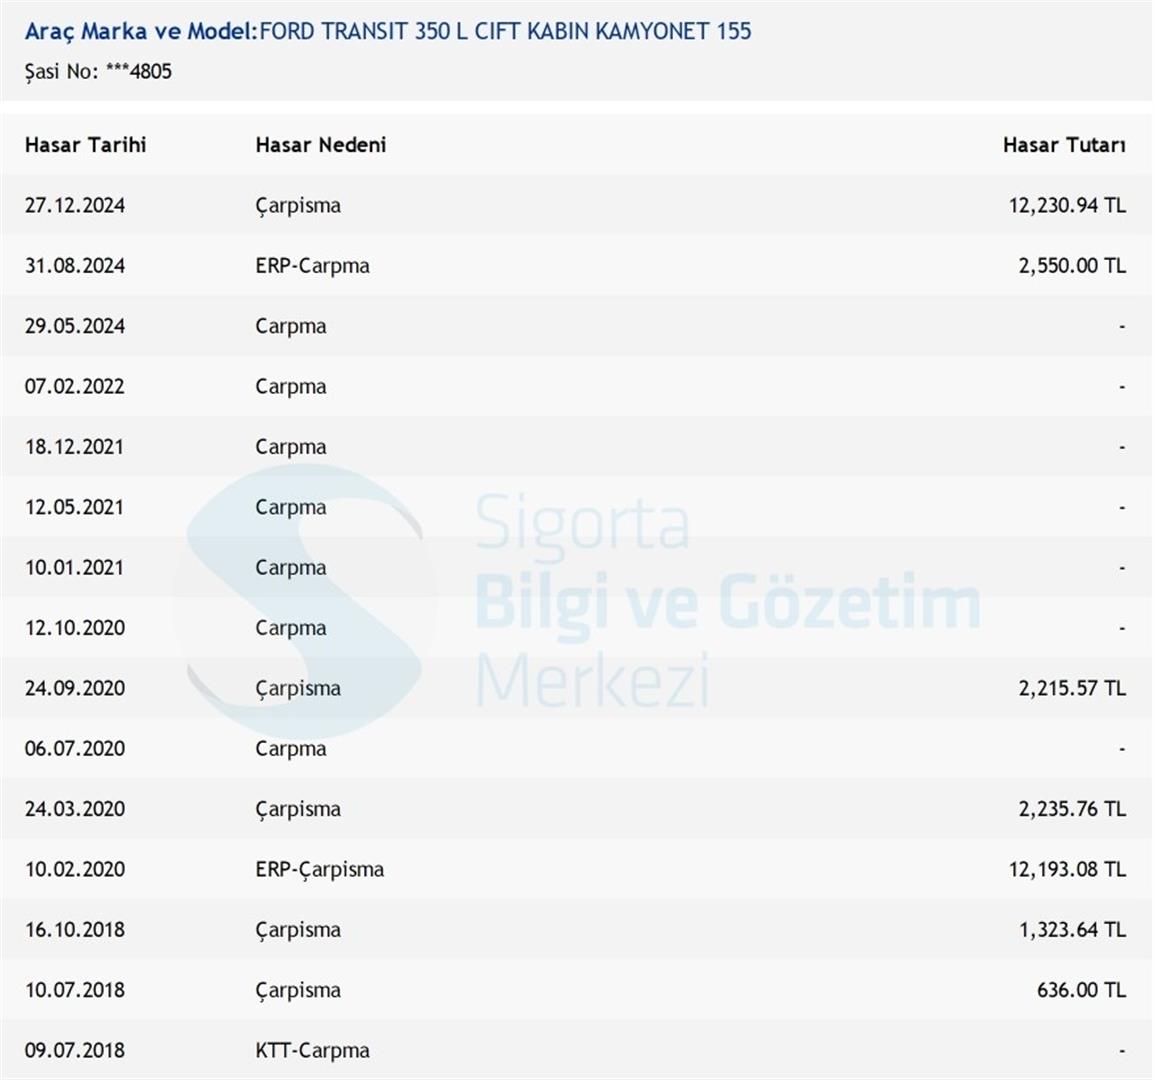Select the date 16.10.2018
Viewport: 1154px width, 1080px height.
point(75,929)
